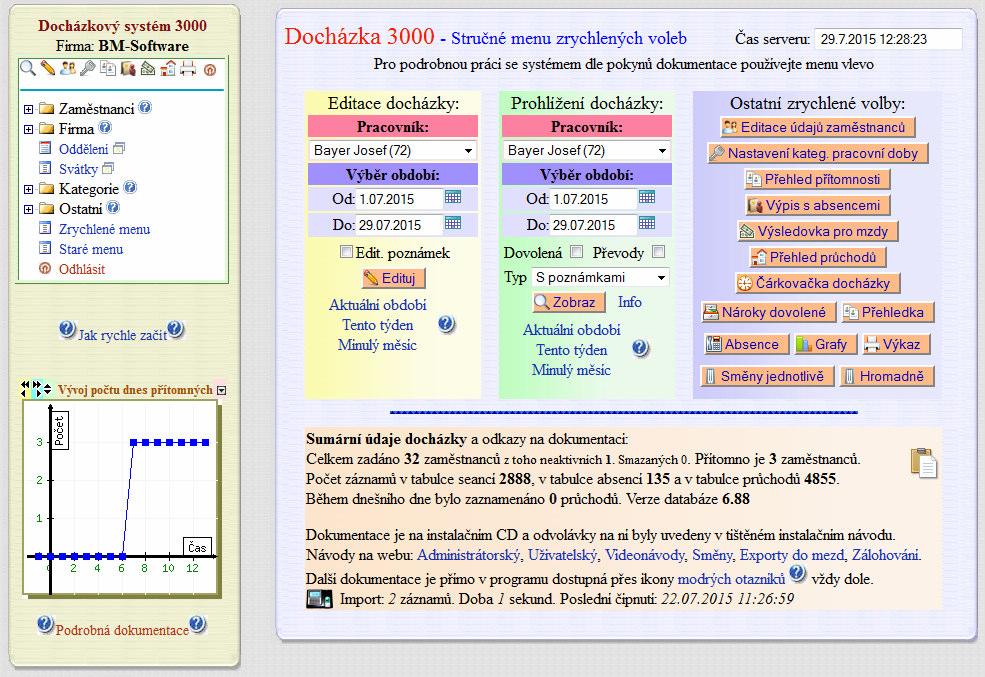The height and width of the screenshot is (677, 985).
Task: Click help question mark in Editace docházky panel
Action: pyautogui.click(x=447, y=324)
